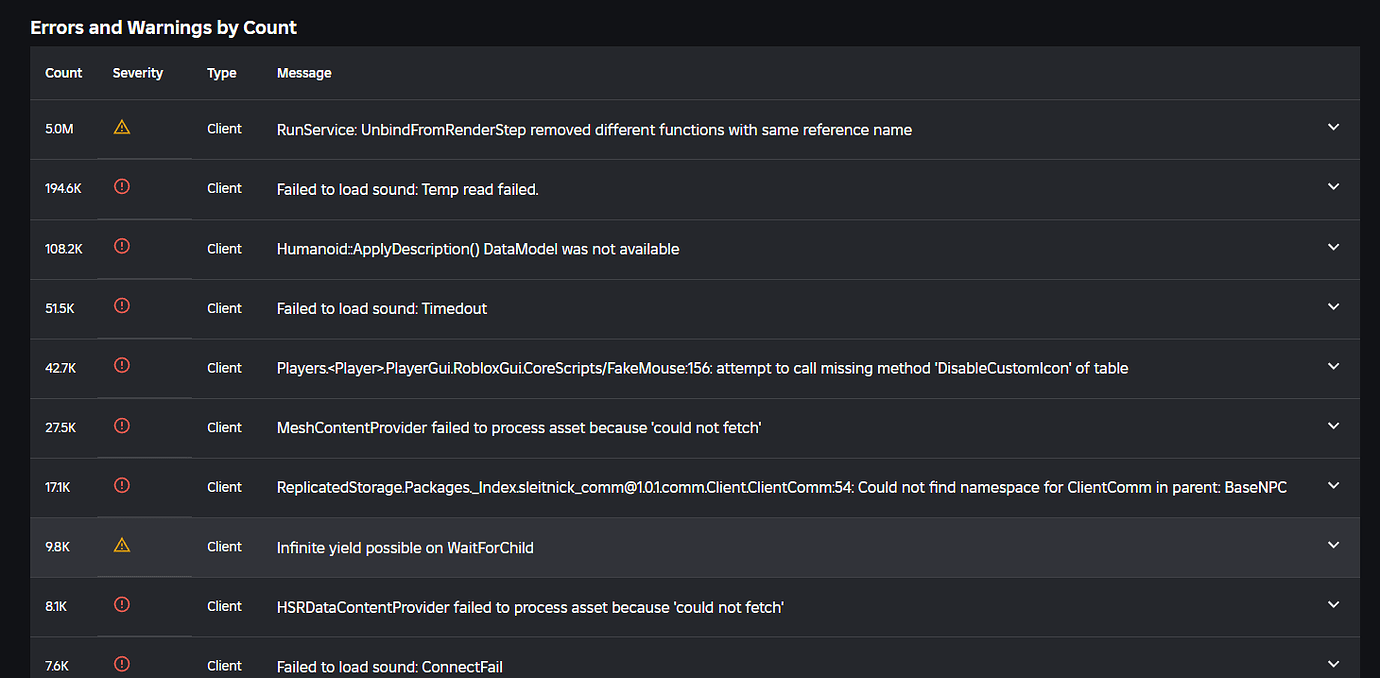1380x678 pixels.
Task: Click error icon for 'Temp read failed' row
Action: click(121, 187)
